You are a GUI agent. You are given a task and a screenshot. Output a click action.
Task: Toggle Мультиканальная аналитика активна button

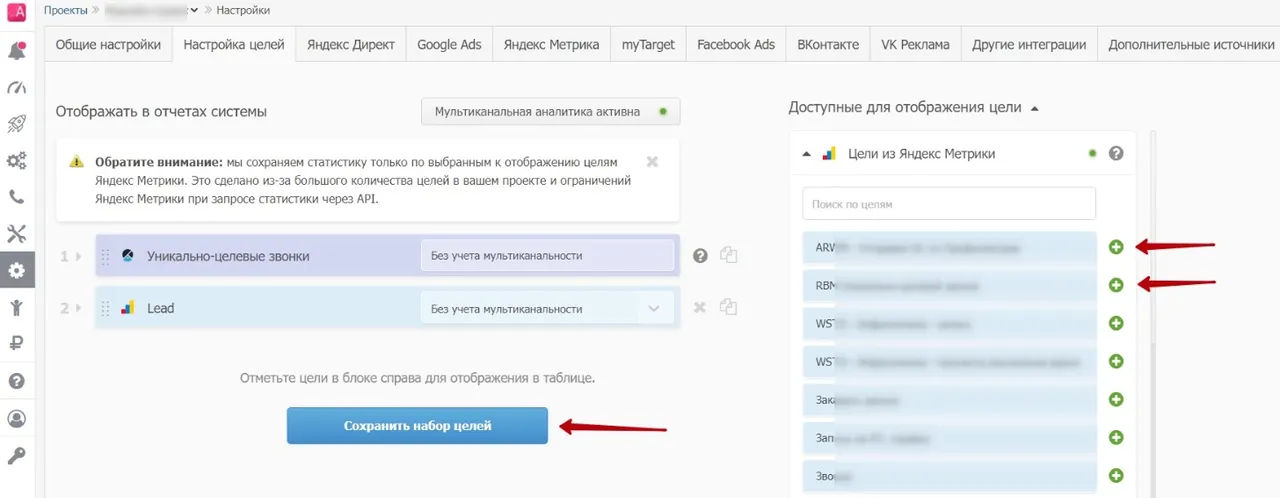click(x=551, y=112)
